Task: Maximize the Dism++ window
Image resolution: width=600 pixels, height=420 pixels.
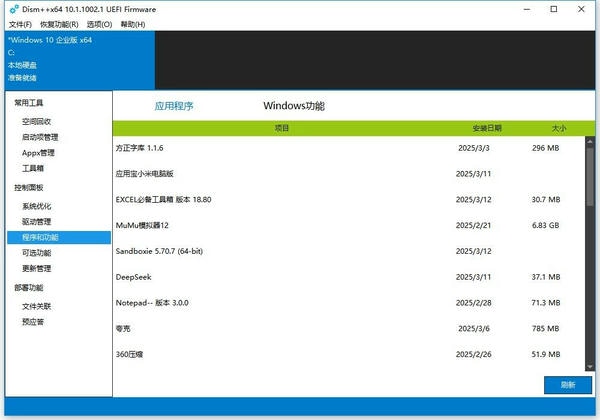Action: tap(554, 9)
